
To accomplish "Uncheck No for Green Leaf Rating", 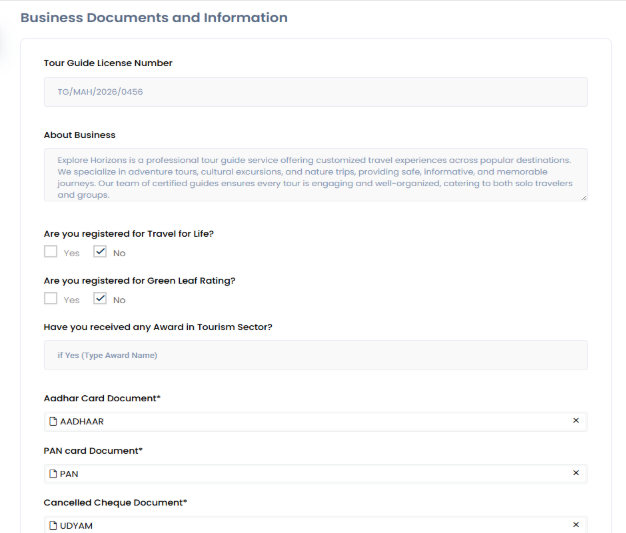I will point(100,299).
